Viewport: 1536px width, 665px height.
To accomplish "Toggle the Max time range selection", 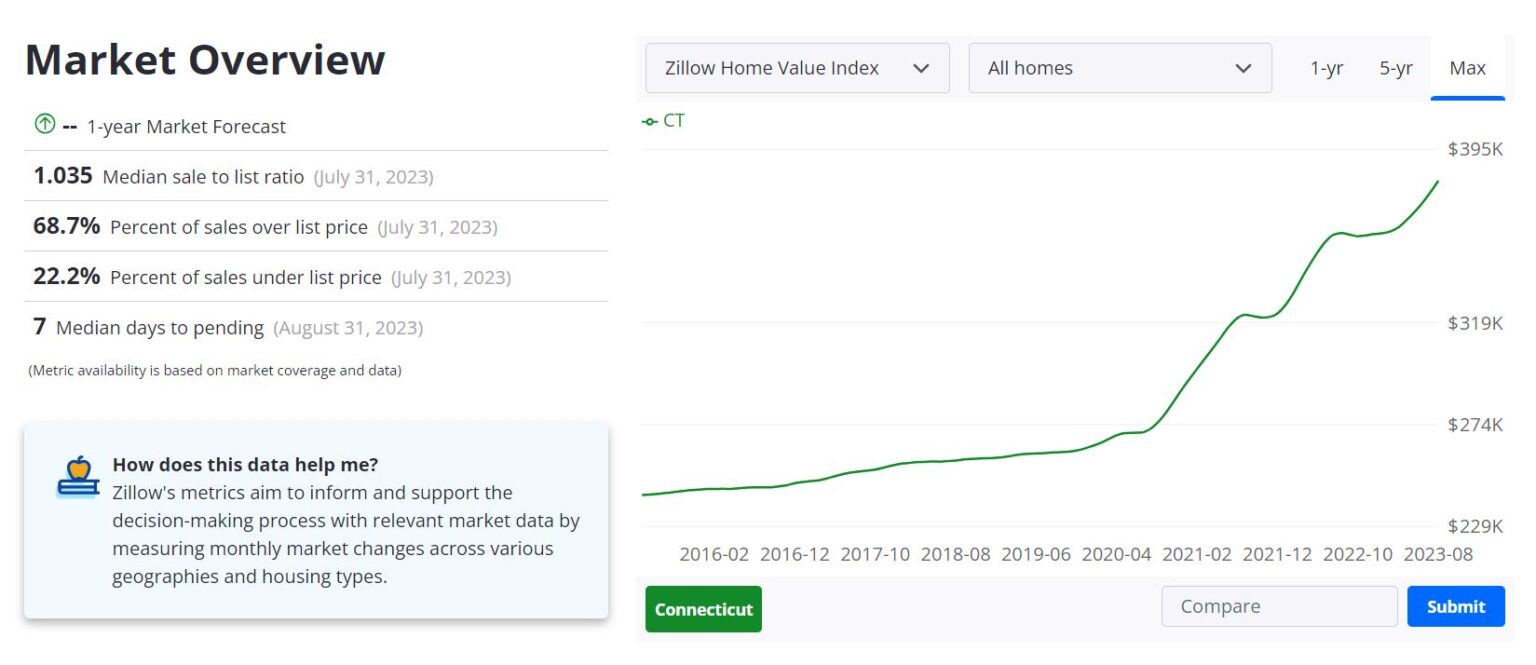I will [x=1467, y=68].
